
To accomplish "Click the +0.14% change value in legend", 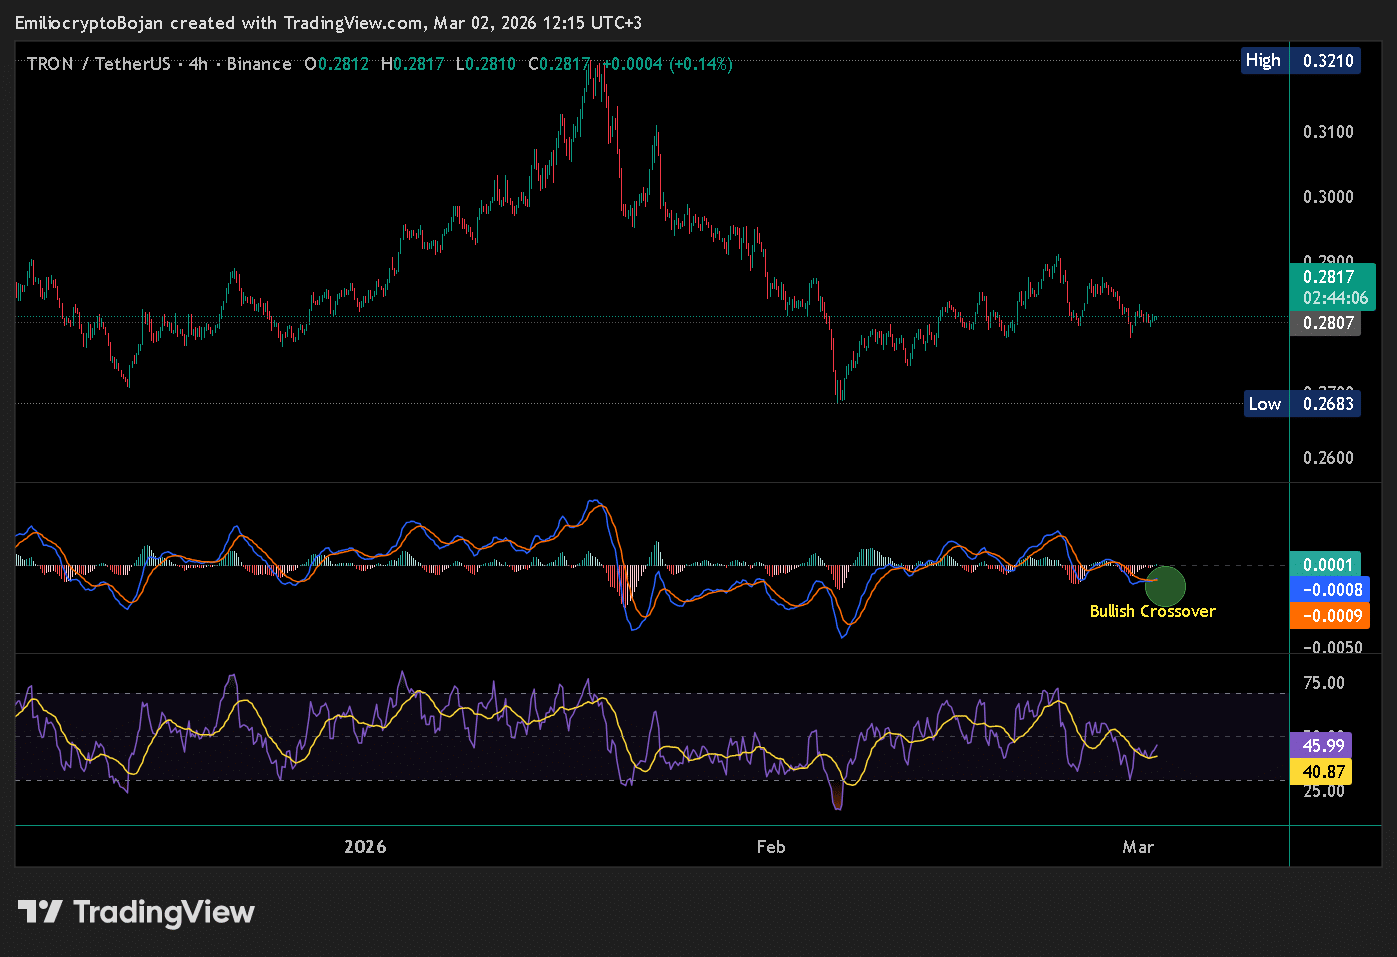I will pyautogui.click(x=700, y=63).
